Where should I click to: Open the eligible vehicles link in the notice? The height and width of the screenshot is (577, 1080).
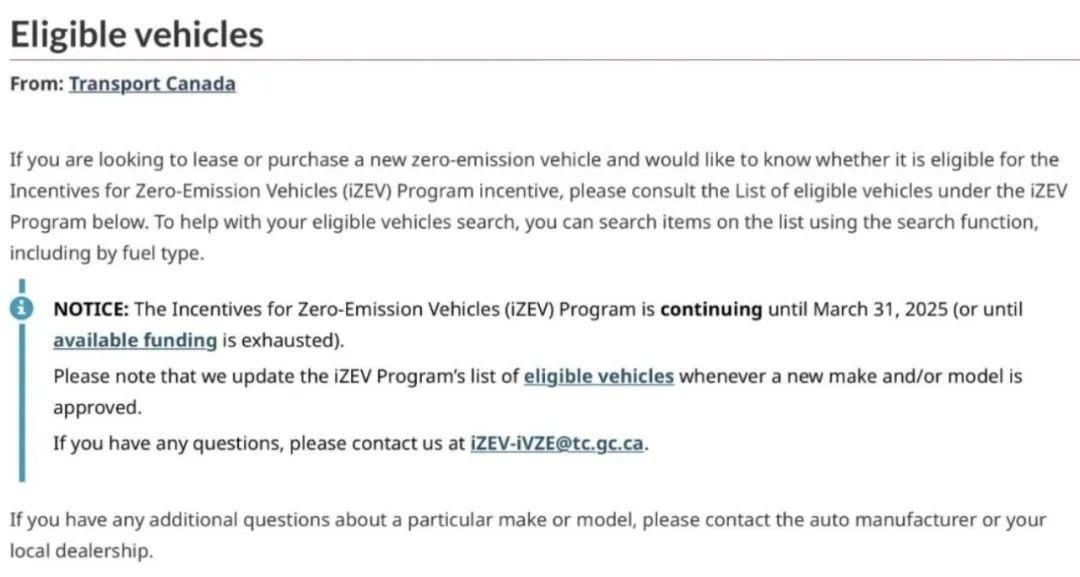click(599, 376)
